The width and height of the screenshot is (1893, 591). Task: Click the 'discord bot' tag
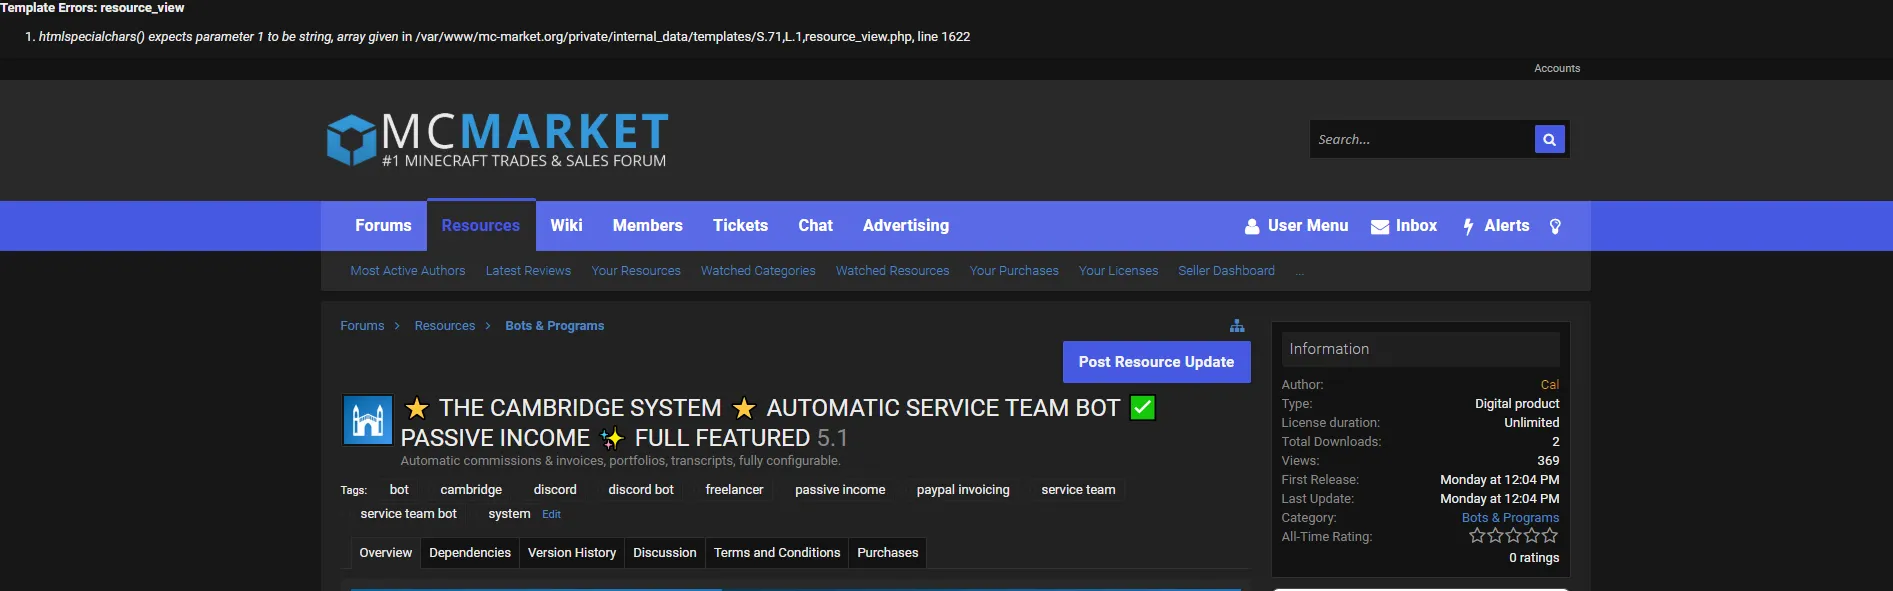[x=641, y=490]
